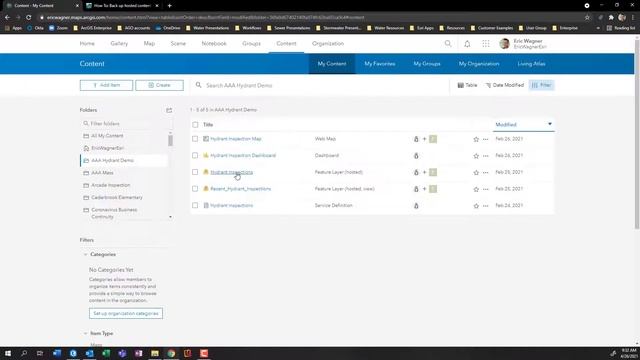Open new browser tab with plus button
This screenshot has width=640, height=360.
pos(169,6)
